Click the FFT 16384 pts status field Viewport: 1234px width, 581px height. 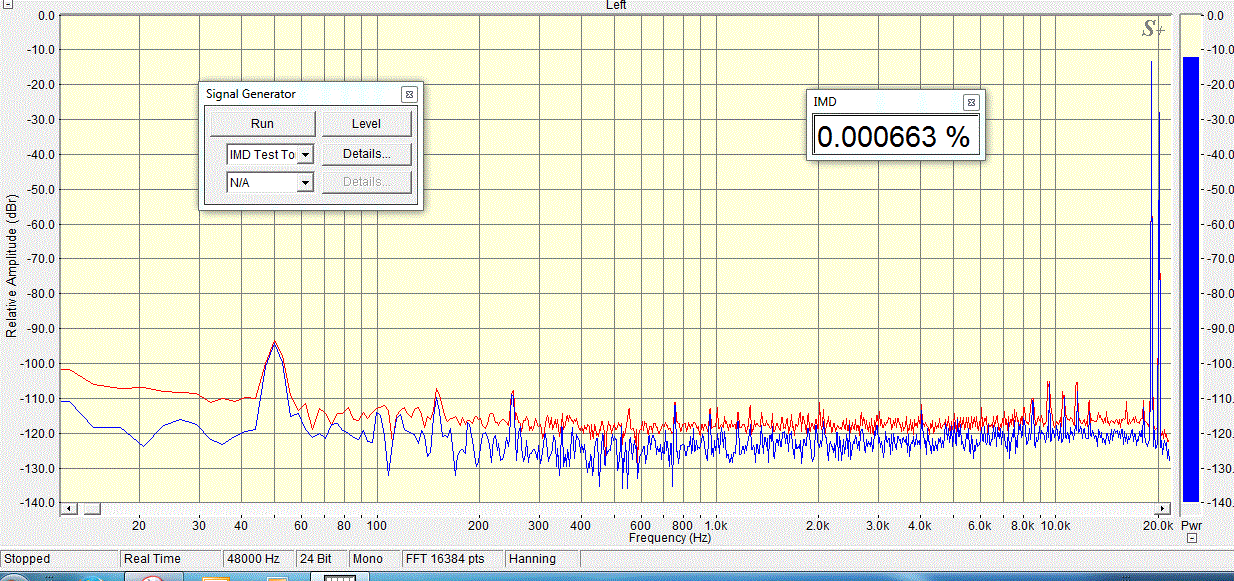point(452,559)
